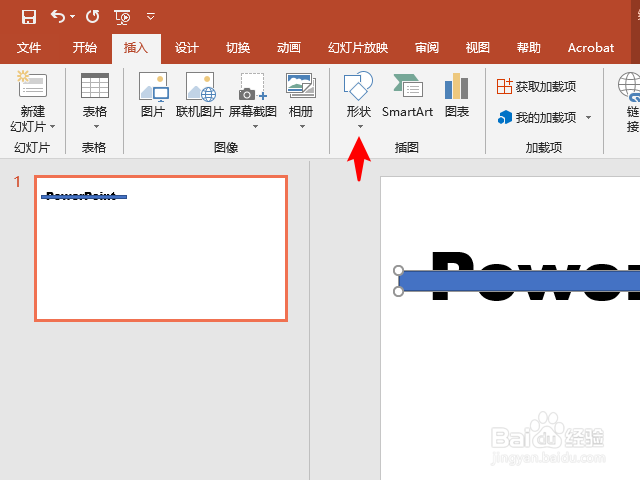The height and width of the screenshot is (480, 640).
Task: Open the 动画 animations tab
Action: (289, 48)
